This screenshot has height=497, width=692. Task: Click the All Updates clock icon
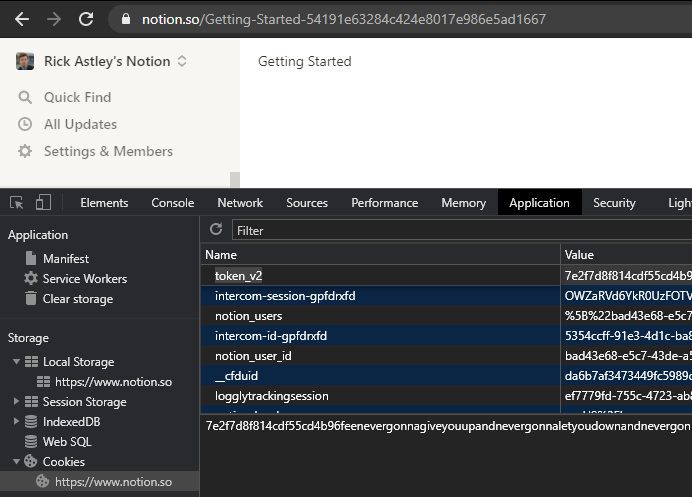click(25, 124)
